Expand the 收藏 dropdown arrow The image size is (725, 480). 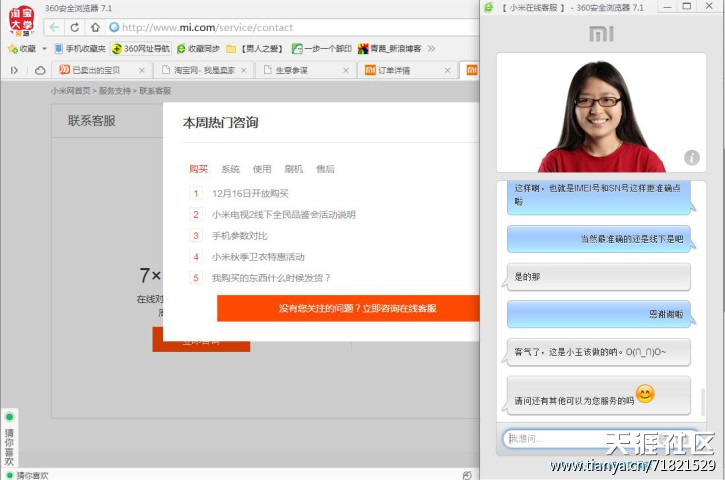pos(44,49)
